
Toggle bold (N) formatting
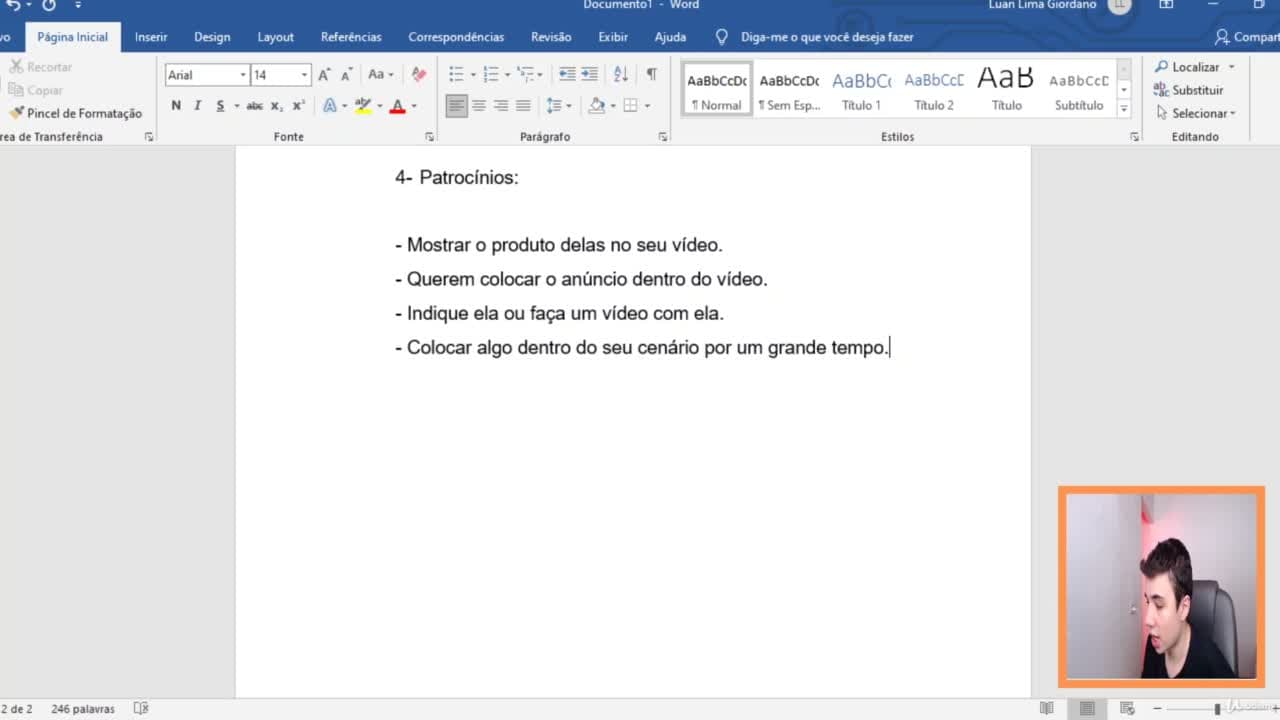pyautogui.click(x=176, y=106)
